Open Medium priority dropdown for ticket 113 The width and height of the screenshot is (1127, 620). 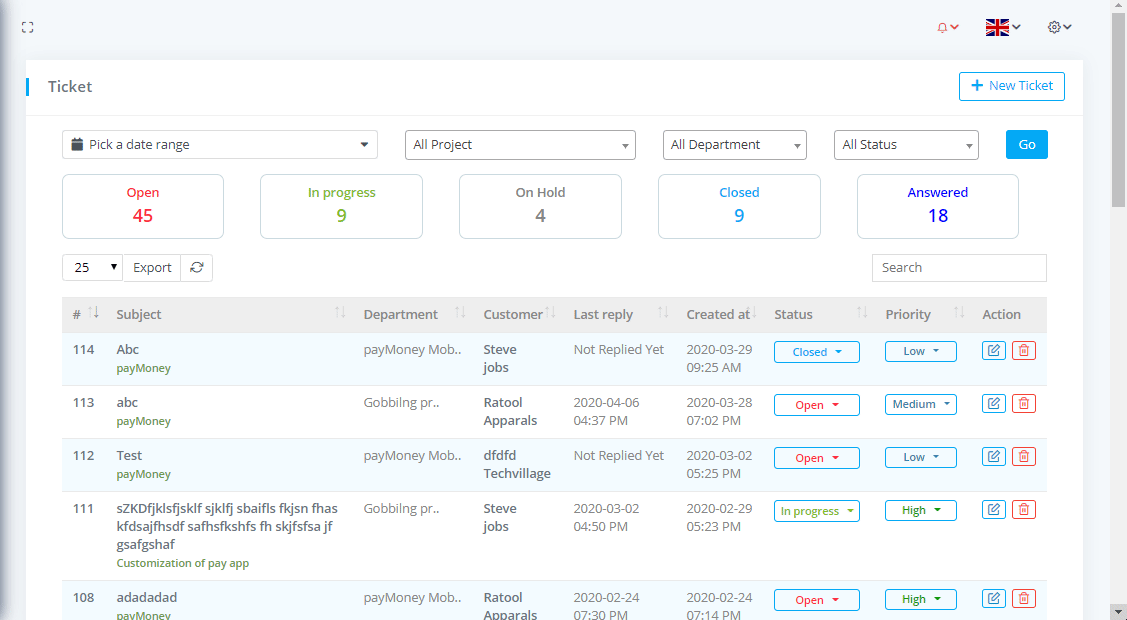(x=920, y=405)
